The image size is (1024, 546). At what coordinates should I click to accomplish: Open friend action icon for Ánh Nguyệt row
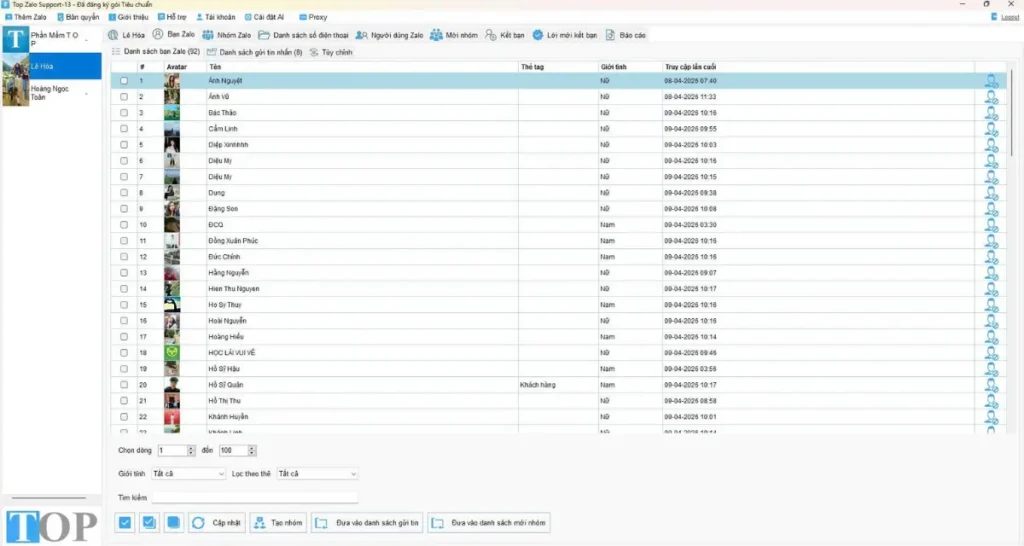point(991,81)
